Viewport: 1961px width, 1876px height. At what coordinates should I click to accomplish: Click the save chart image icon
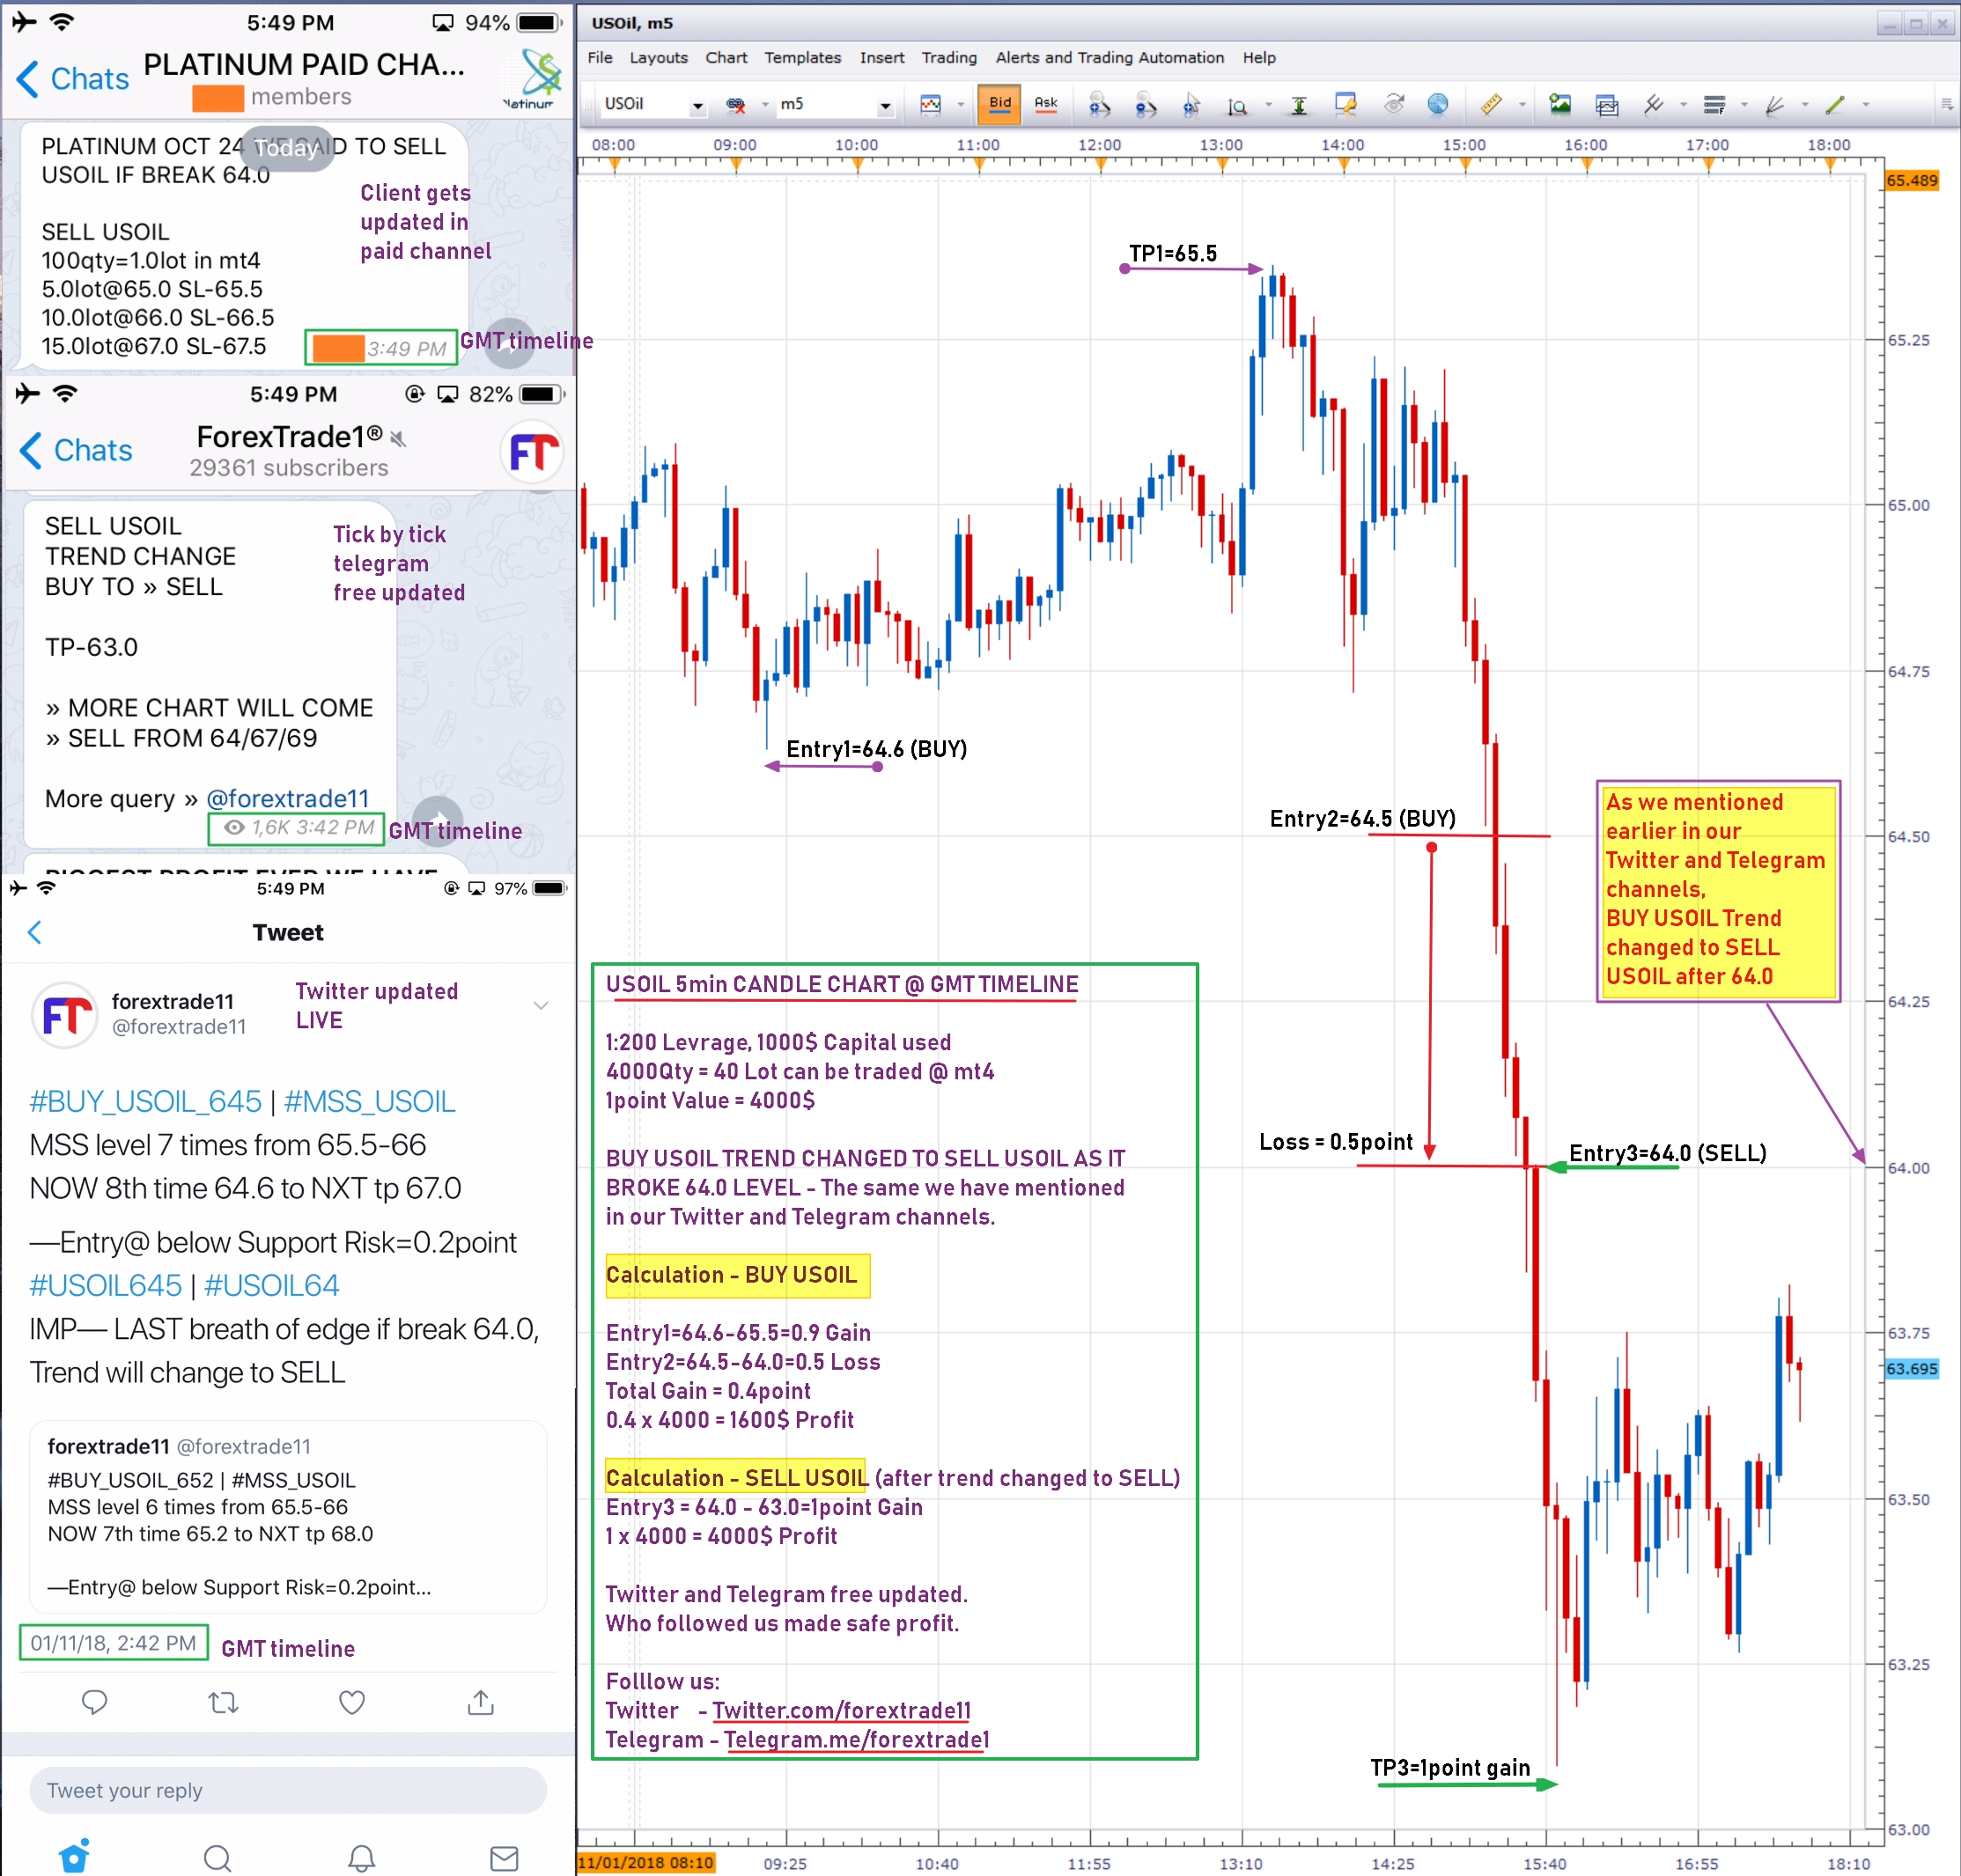[1560, 104]
